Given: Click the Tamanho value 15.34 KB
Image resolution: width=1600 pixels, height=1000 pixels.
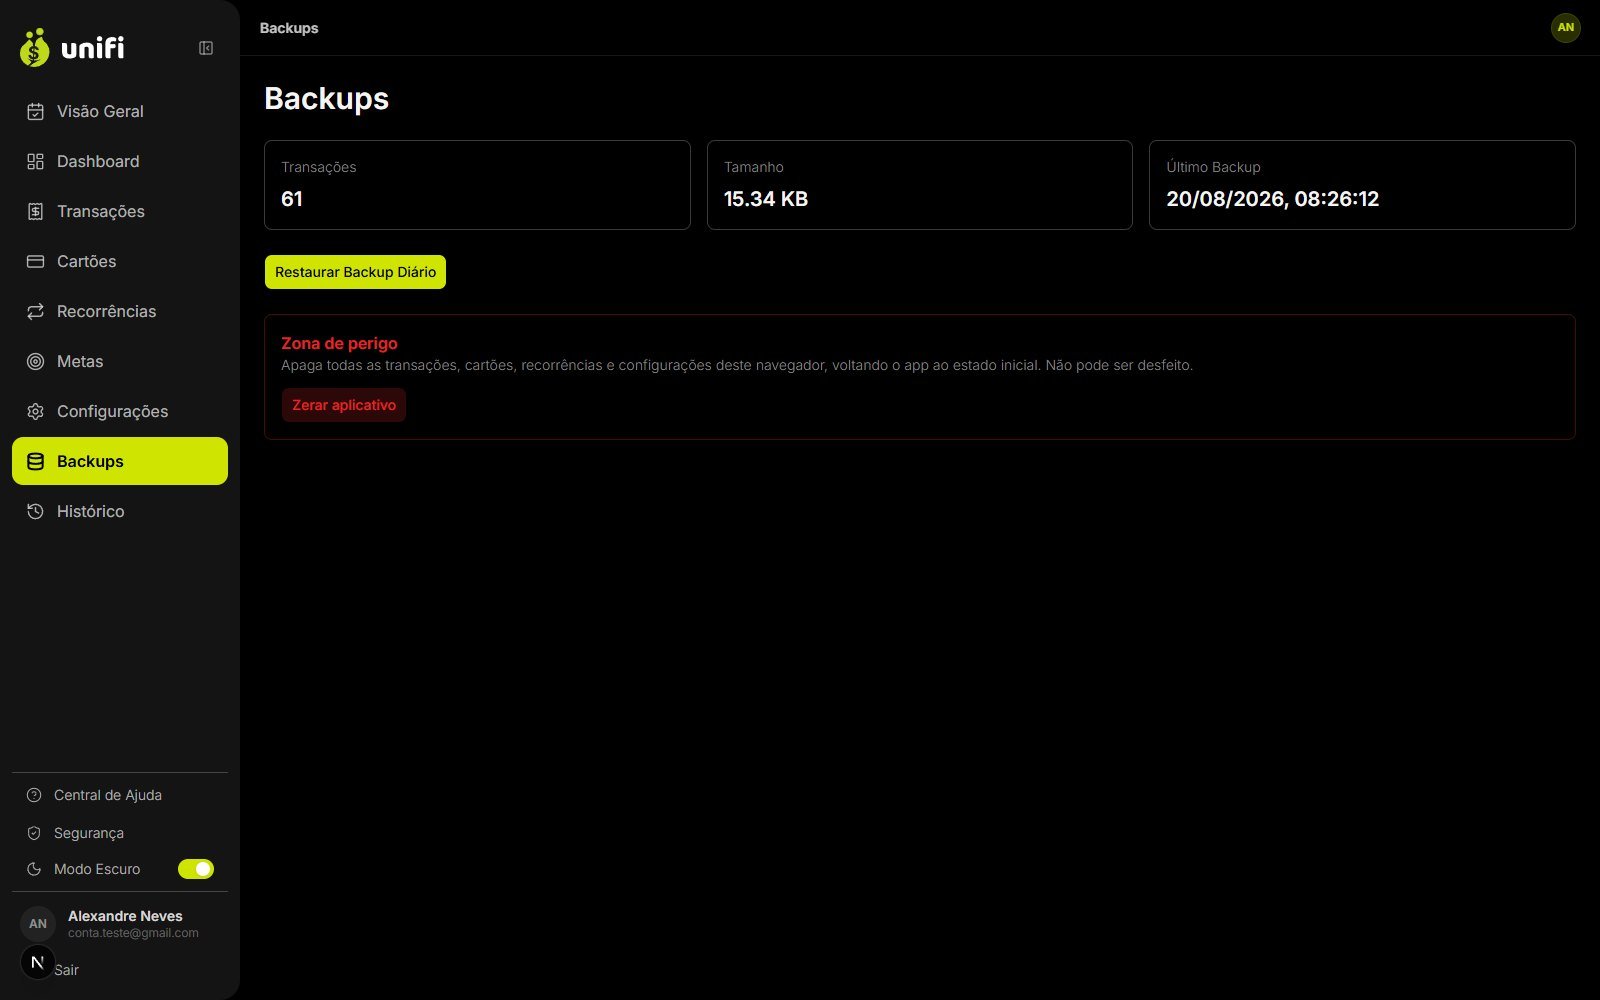Looking at the screenshot, I should 766,199.
